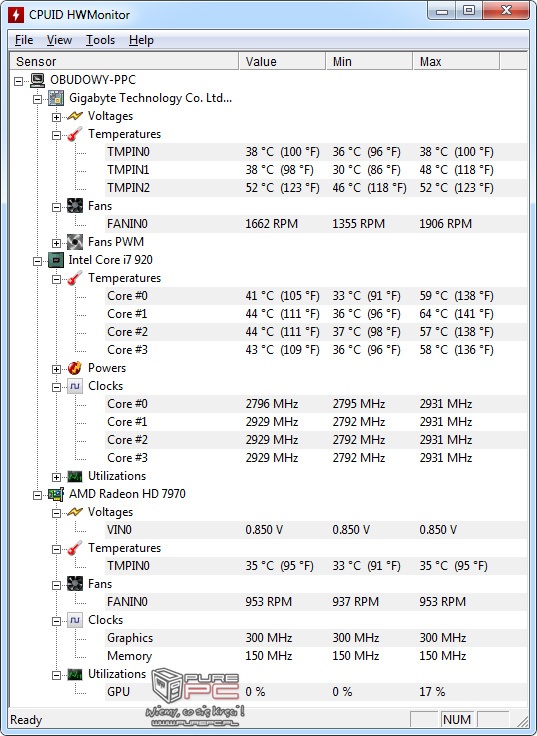
Task: Click the Max column header
Action: click(x=456, y=61)
